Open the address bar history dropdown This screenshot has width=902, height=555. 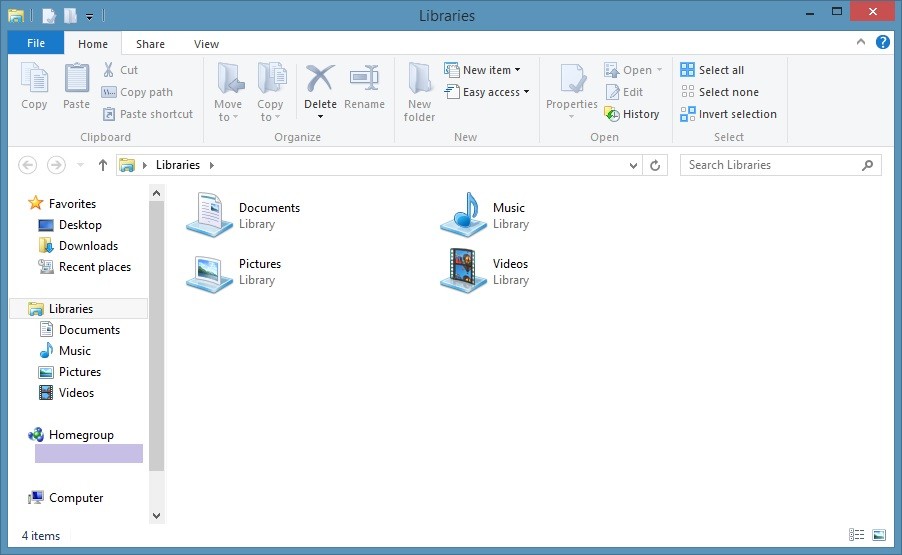pyautogui.click(x=634, y=165)
